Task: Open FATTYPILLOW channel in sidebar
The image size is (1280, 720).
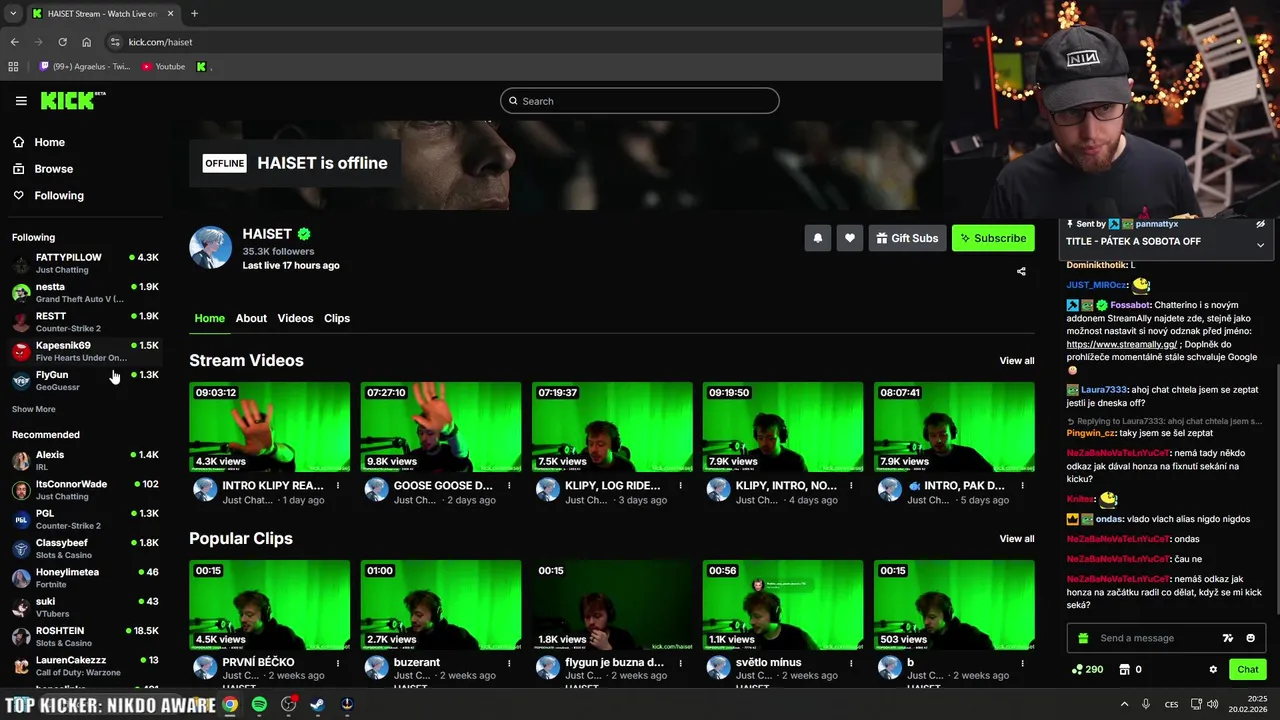Action: pyautogui.click(x=85, y=263)
